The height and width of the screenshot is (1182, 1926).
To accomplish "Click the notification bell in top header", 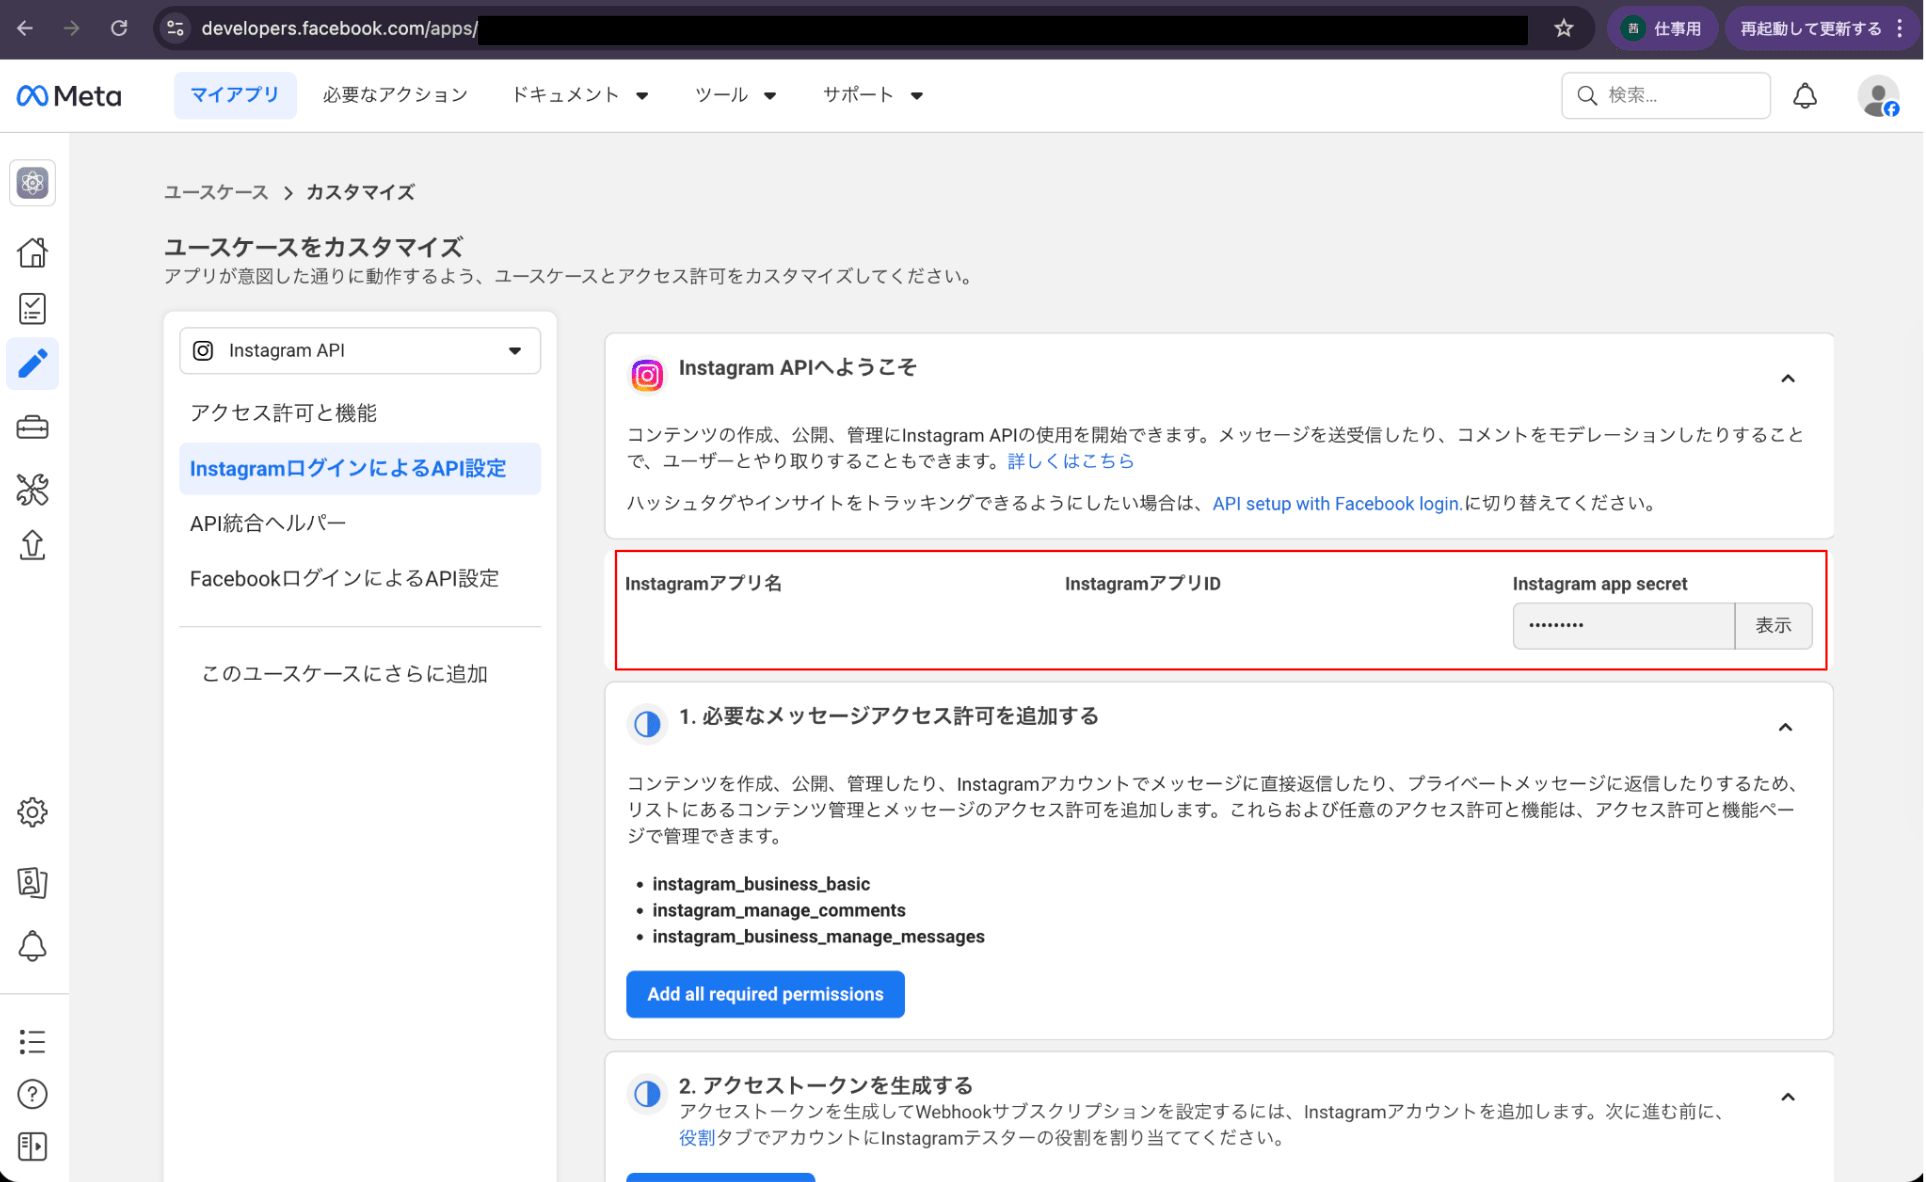I will (1804, 96).
